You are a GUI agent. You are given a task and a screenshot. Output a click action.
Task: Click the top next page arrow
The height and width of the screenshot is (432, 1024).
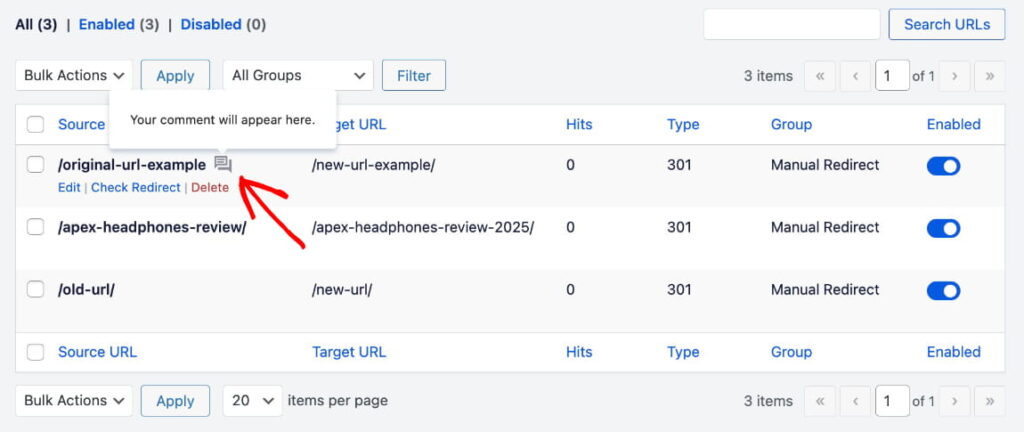[x=955, y=76]
